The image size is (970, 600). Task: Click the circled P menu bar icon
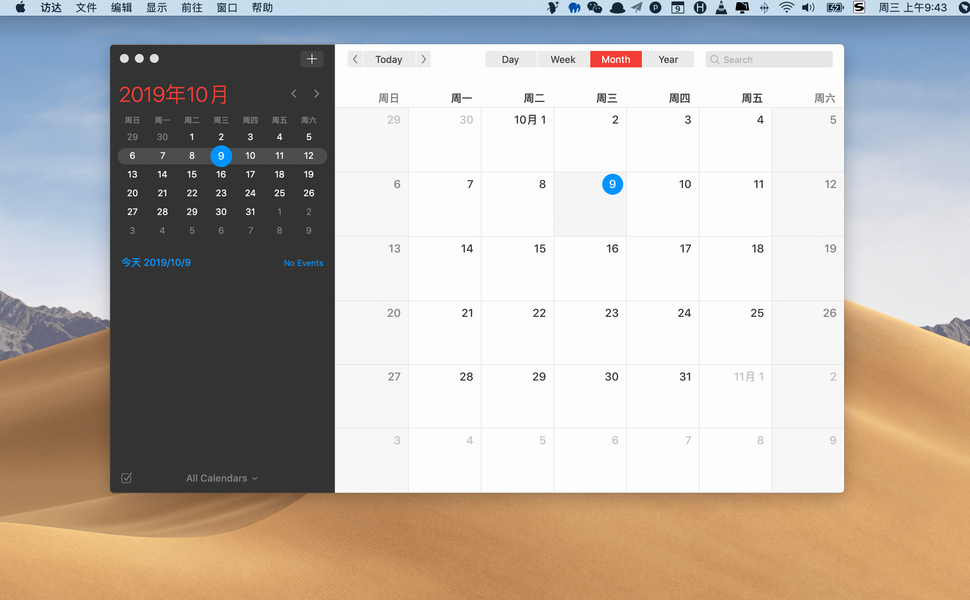pos(655,7)
